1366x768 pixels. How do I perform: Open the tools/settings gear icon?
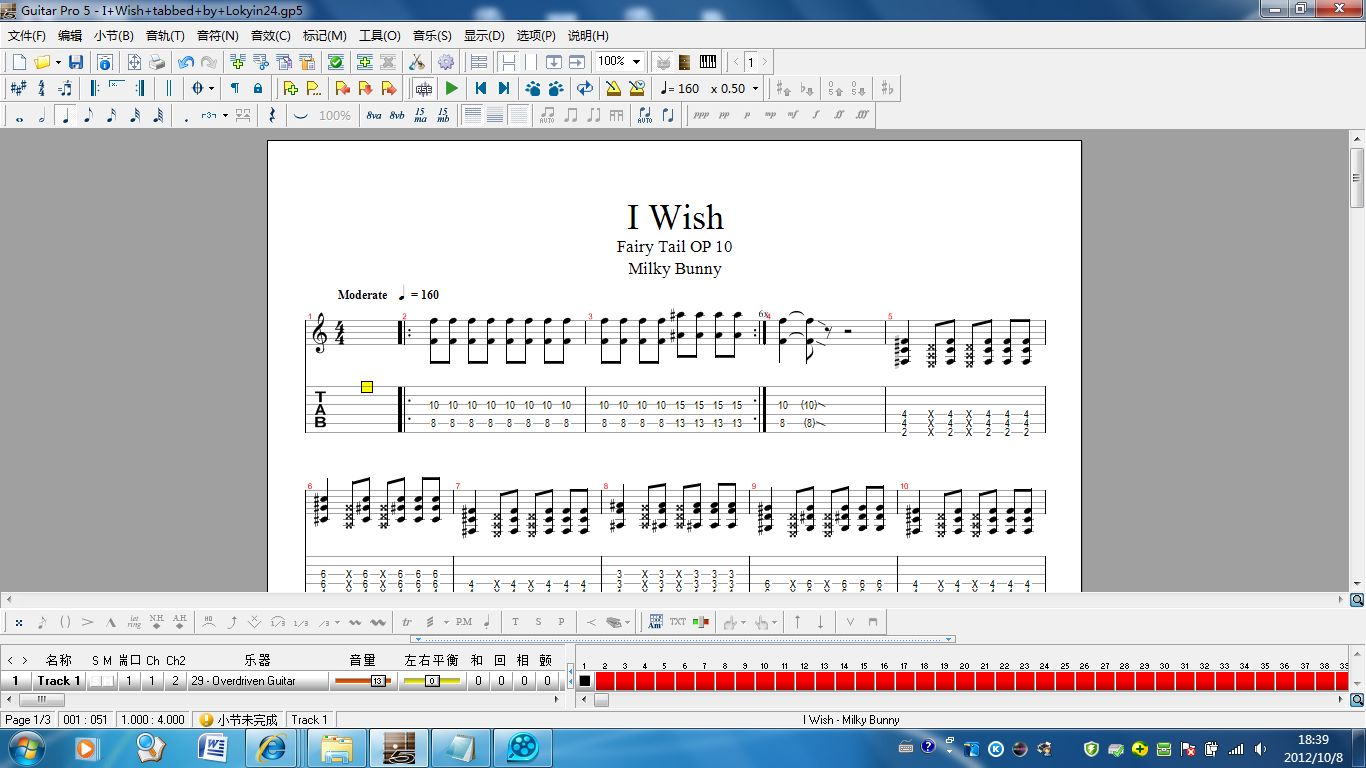[446, 62]
